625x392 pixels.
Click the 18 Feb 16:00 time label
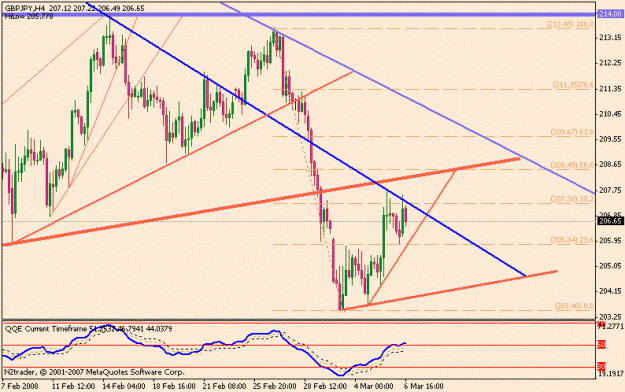click(x=174, y=386)
